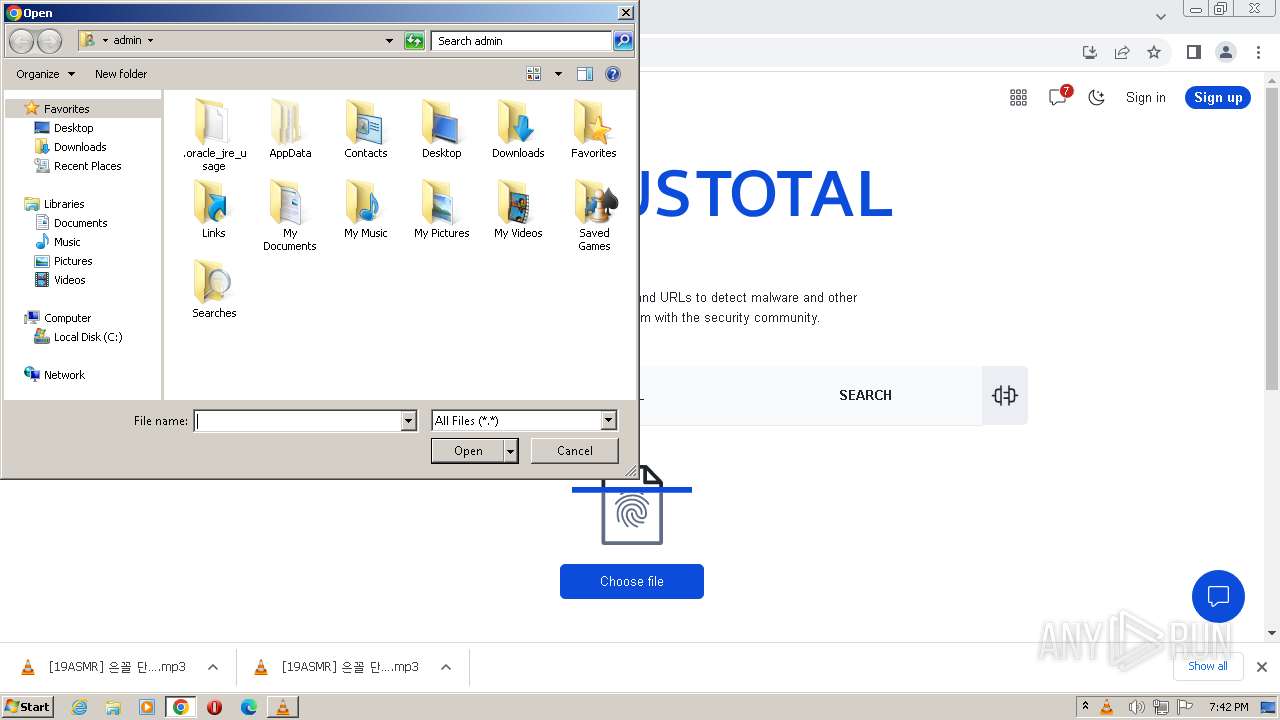Open VirusTotal apps grid icon
This screenshot has width=1280, height=720.
pos(1018,97)
